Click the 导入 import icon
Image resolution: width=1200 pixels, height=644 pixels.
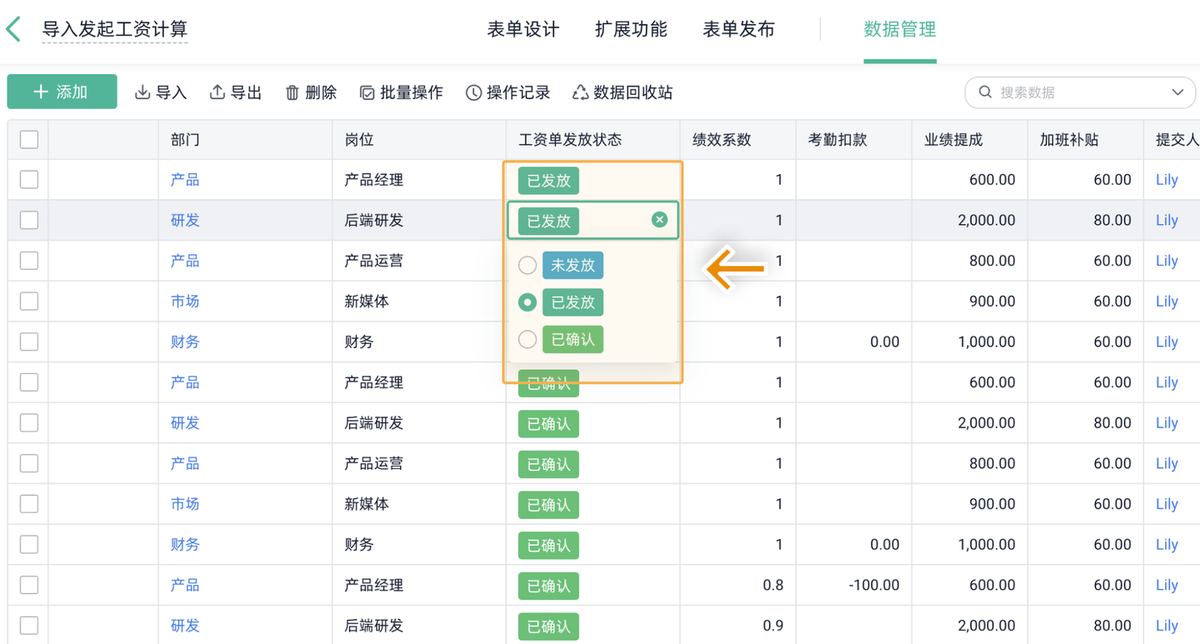click(143, 92)
